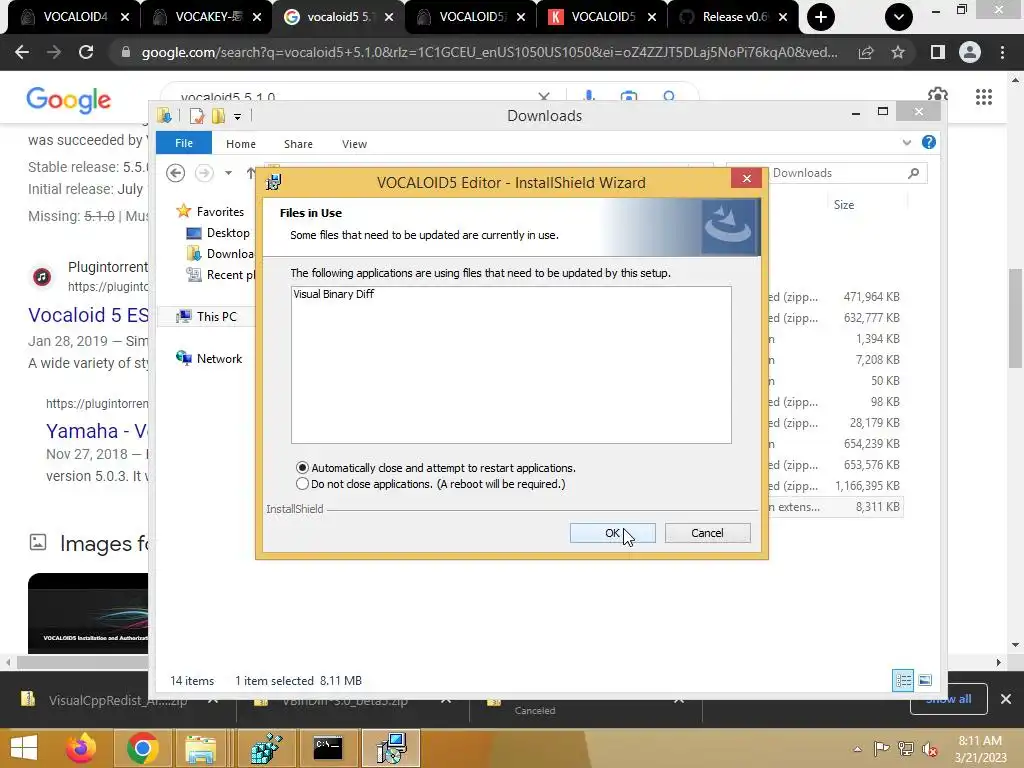The width and height of the screenshot is (1024, 768).
Task: Select the selected 8,311 KB file row
Action: (834, 507)
